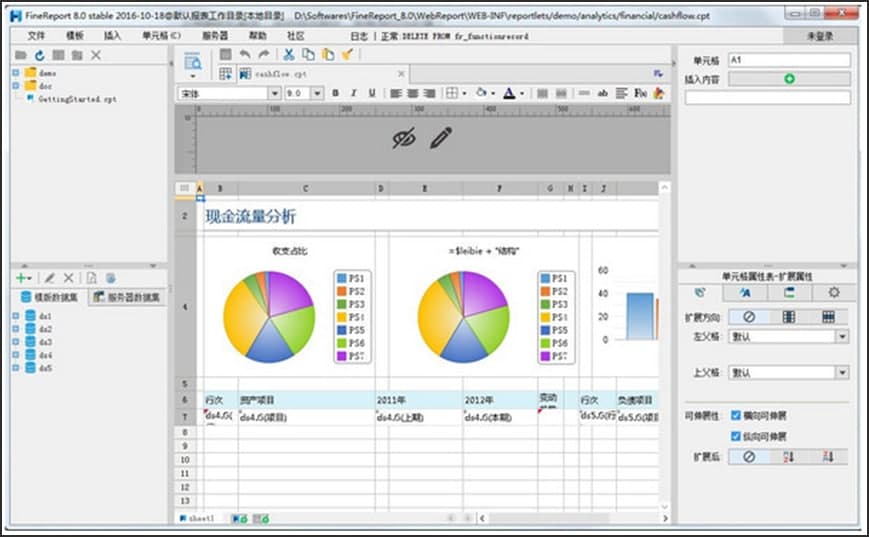Click the open folder icon in the file panel
The height and width of the screenshot is (537, 869).
[21, 55]
